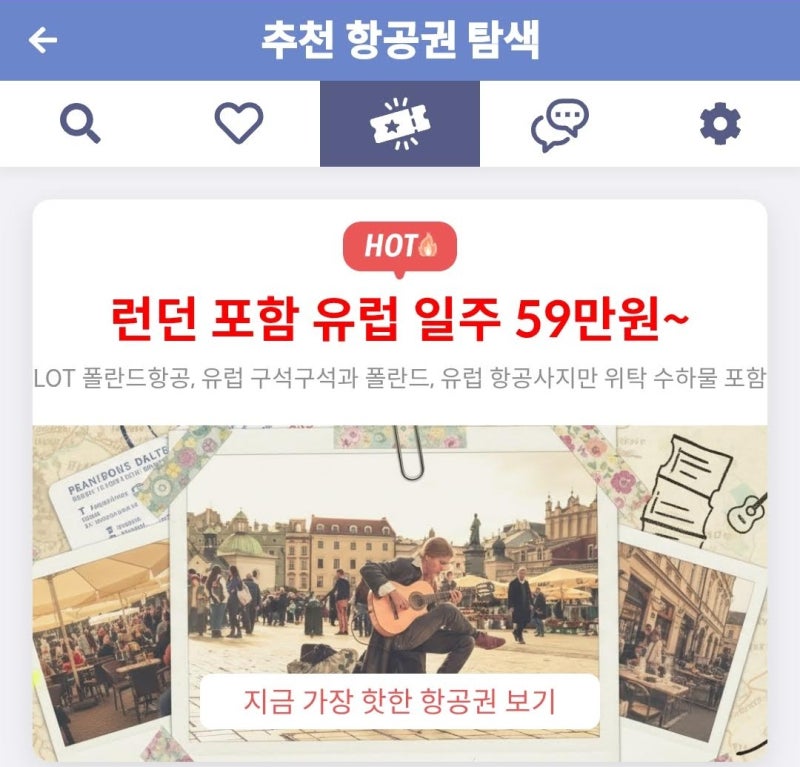Go back using the header arrow

43,40
